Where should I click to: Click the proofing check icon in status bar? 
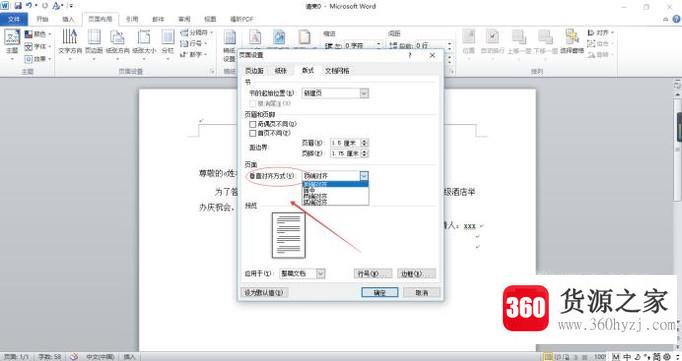pyautogui.click(x=74, y=357)
